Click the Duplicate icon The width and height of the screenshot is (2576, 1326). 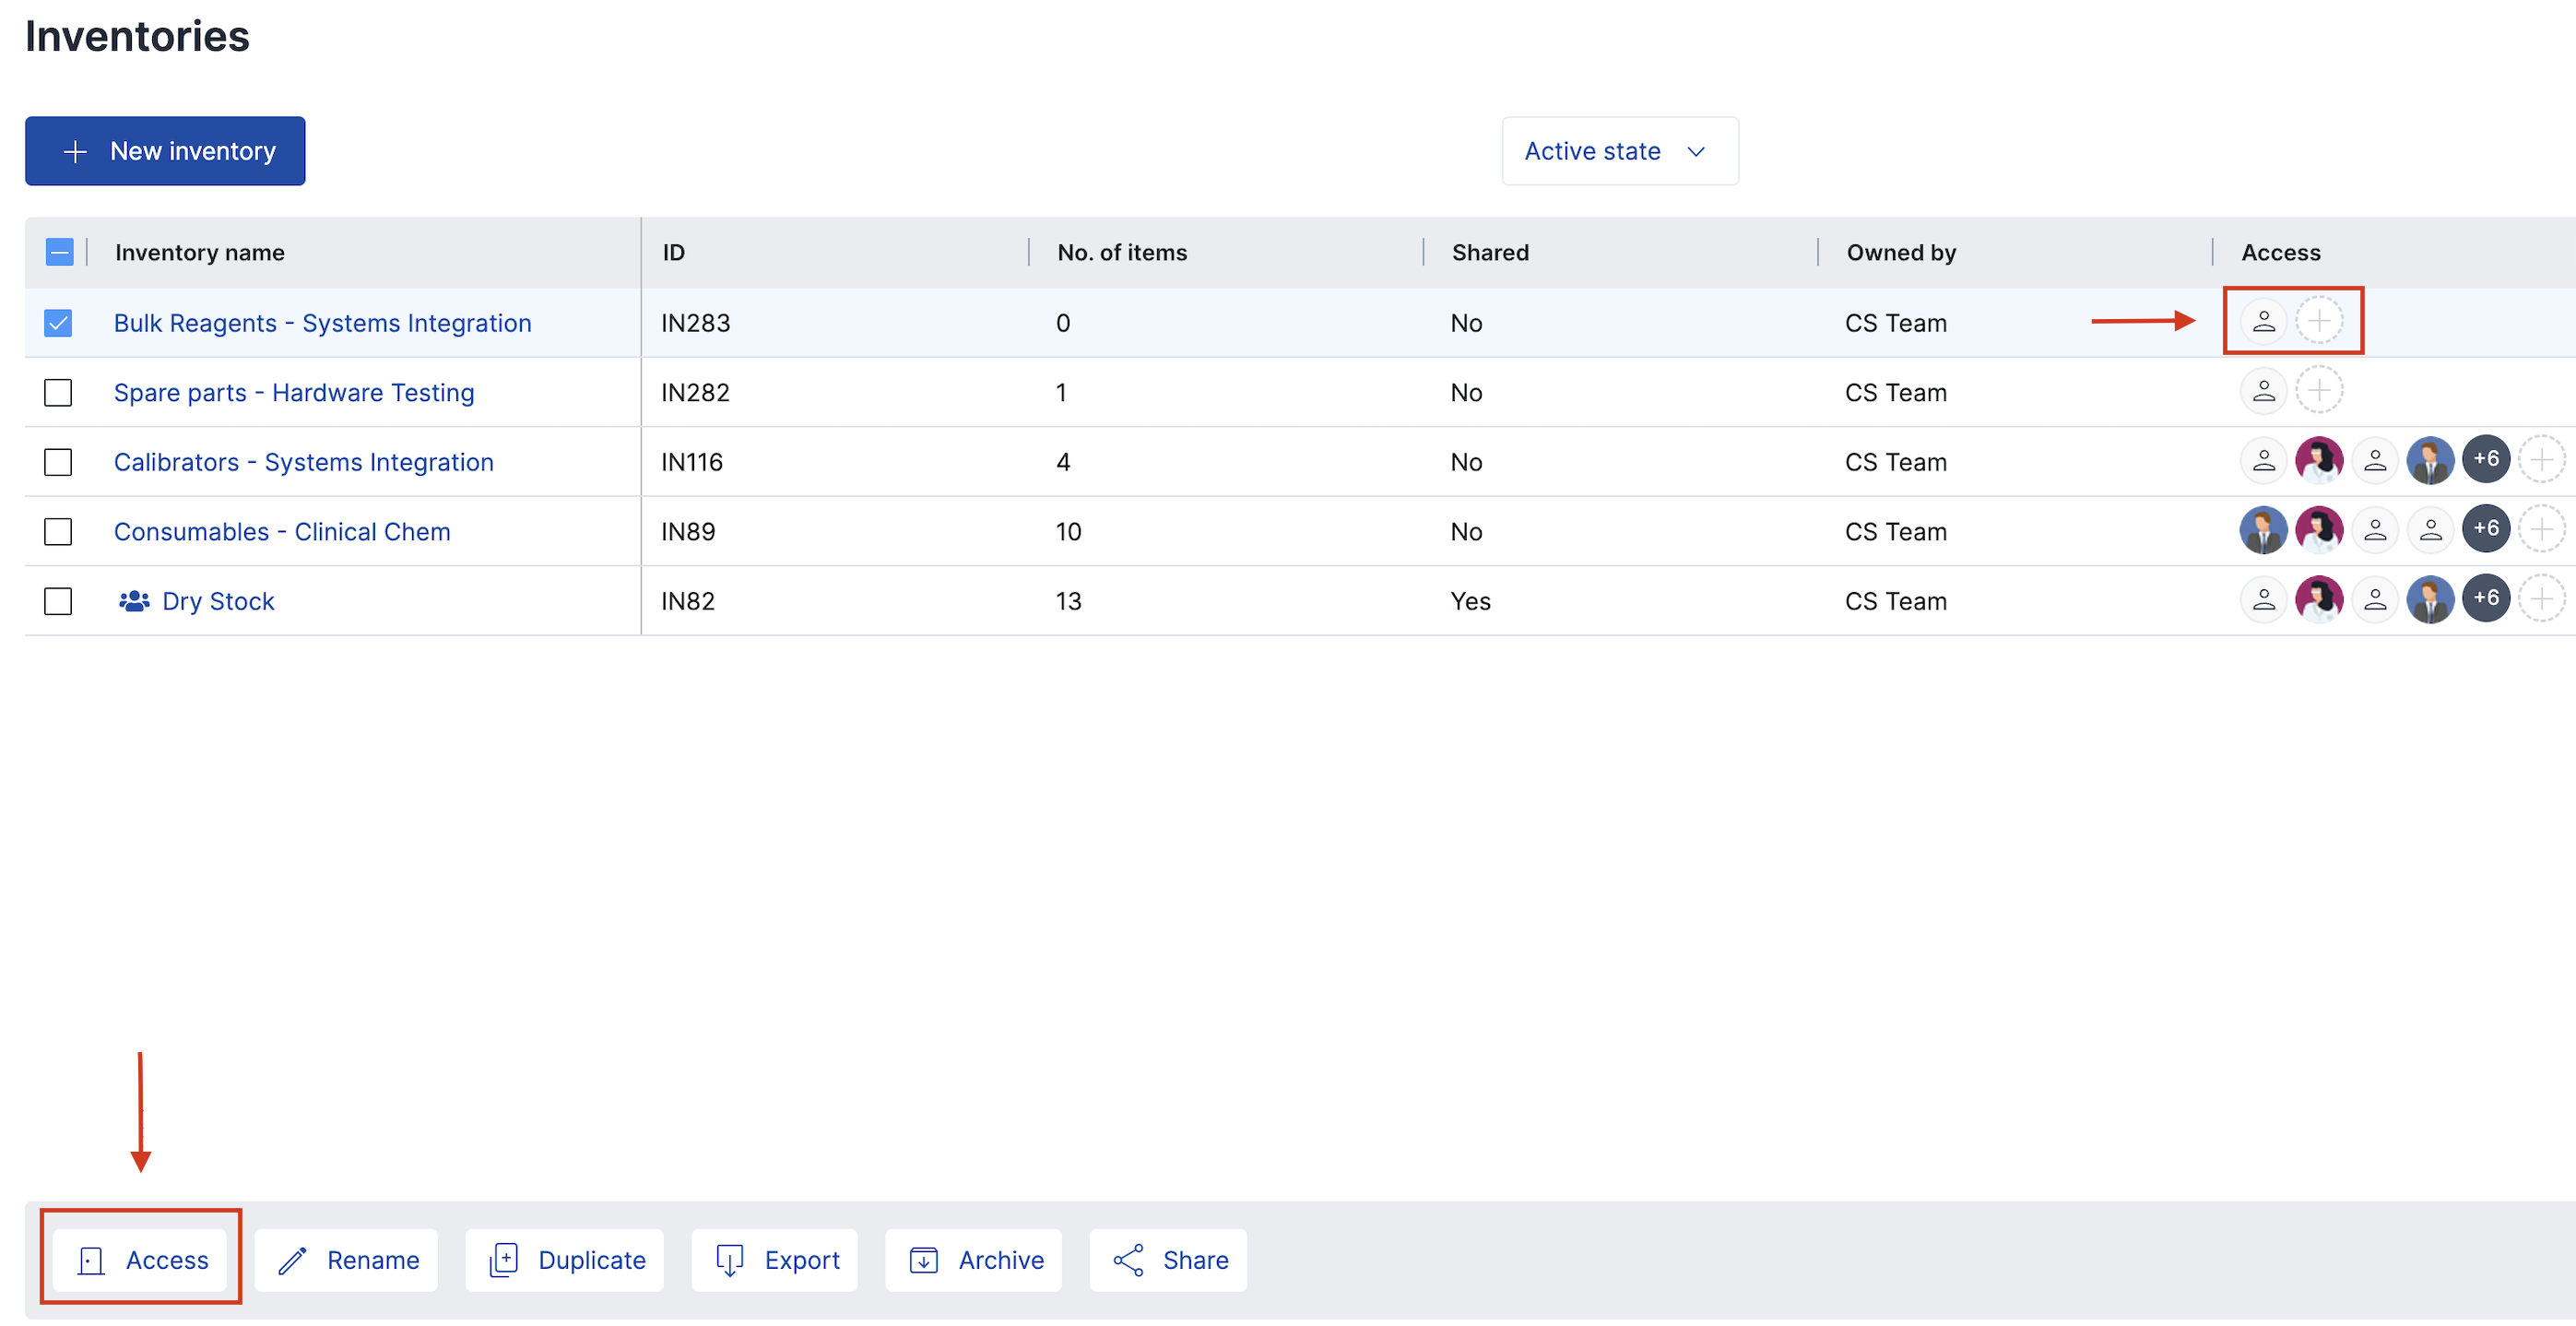click(x=504, y=1260)
